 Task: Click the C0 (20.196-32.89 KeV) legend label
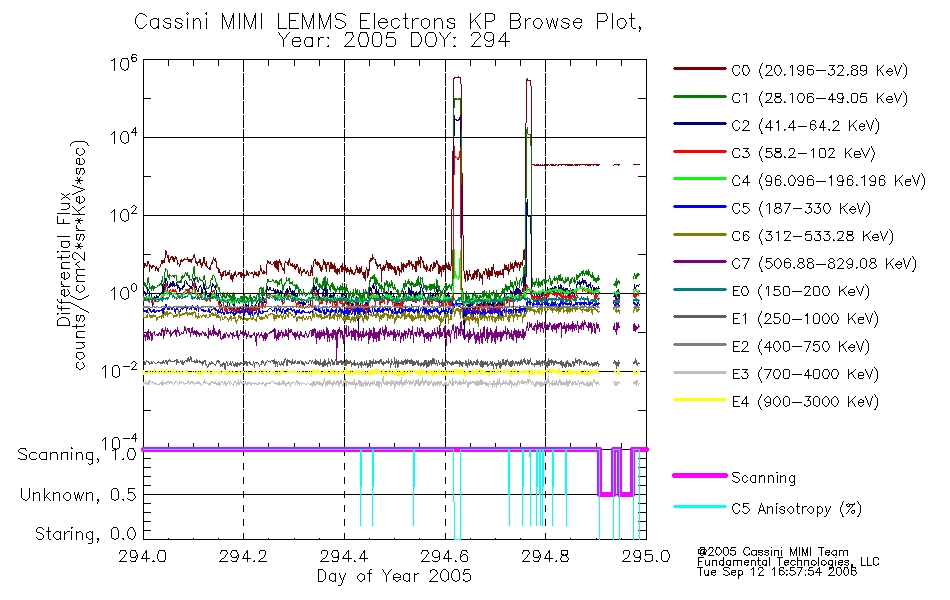click(819, 71)
